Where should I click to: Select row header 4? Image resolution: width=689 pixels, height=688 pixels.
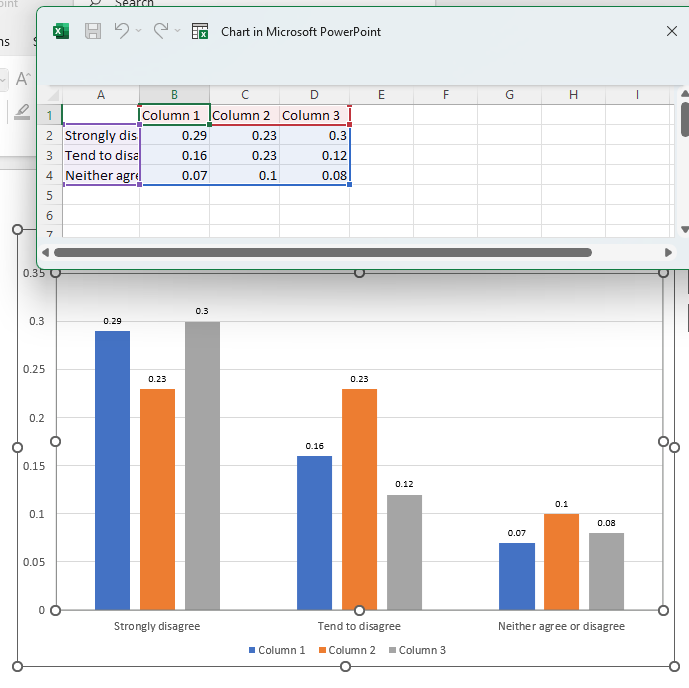point(49,175)
